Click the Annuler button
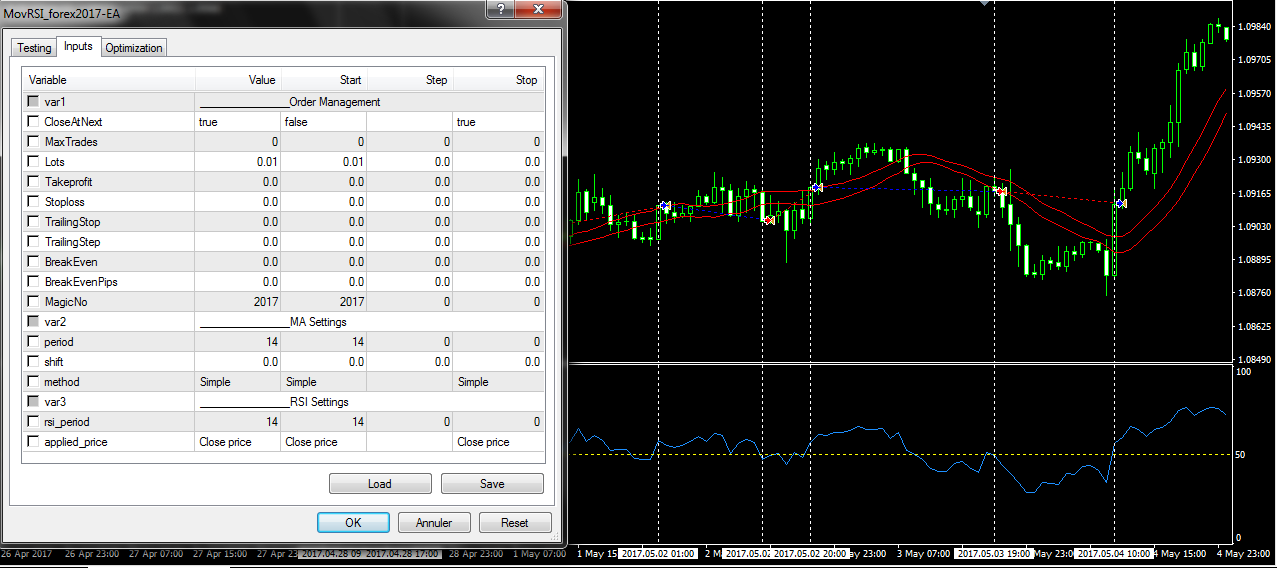This screenshot has width=1280, height=568. pos(434,522)
